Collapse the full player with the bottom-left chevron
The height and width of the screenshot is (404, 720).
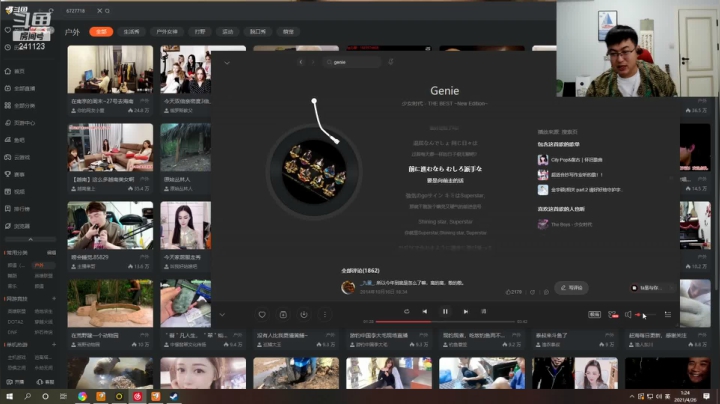[x=222, y=314]
